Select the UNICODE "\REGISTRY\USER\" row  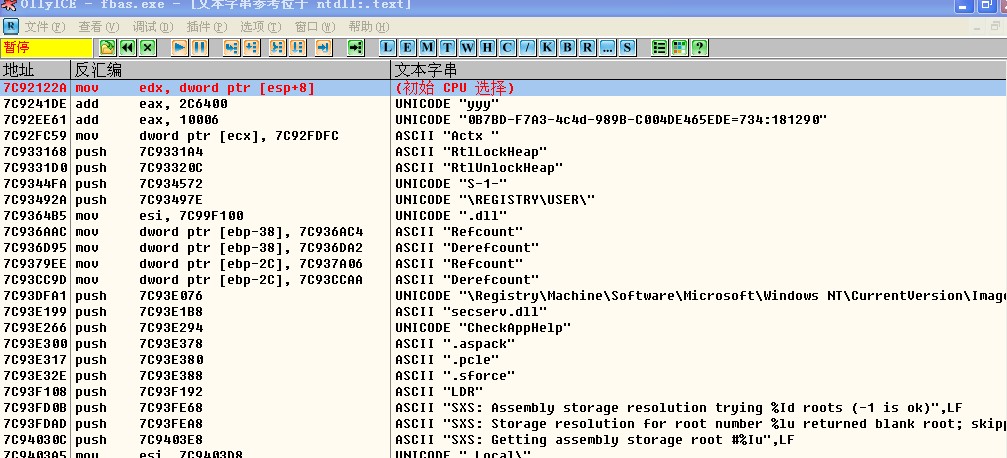tap(503, 200)
